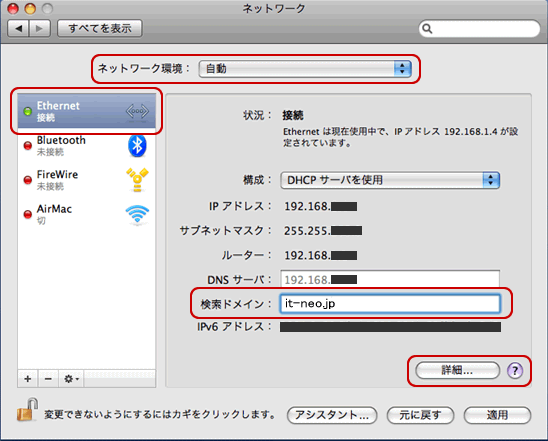Click the lock icon to prevent changes

[27, 410]
